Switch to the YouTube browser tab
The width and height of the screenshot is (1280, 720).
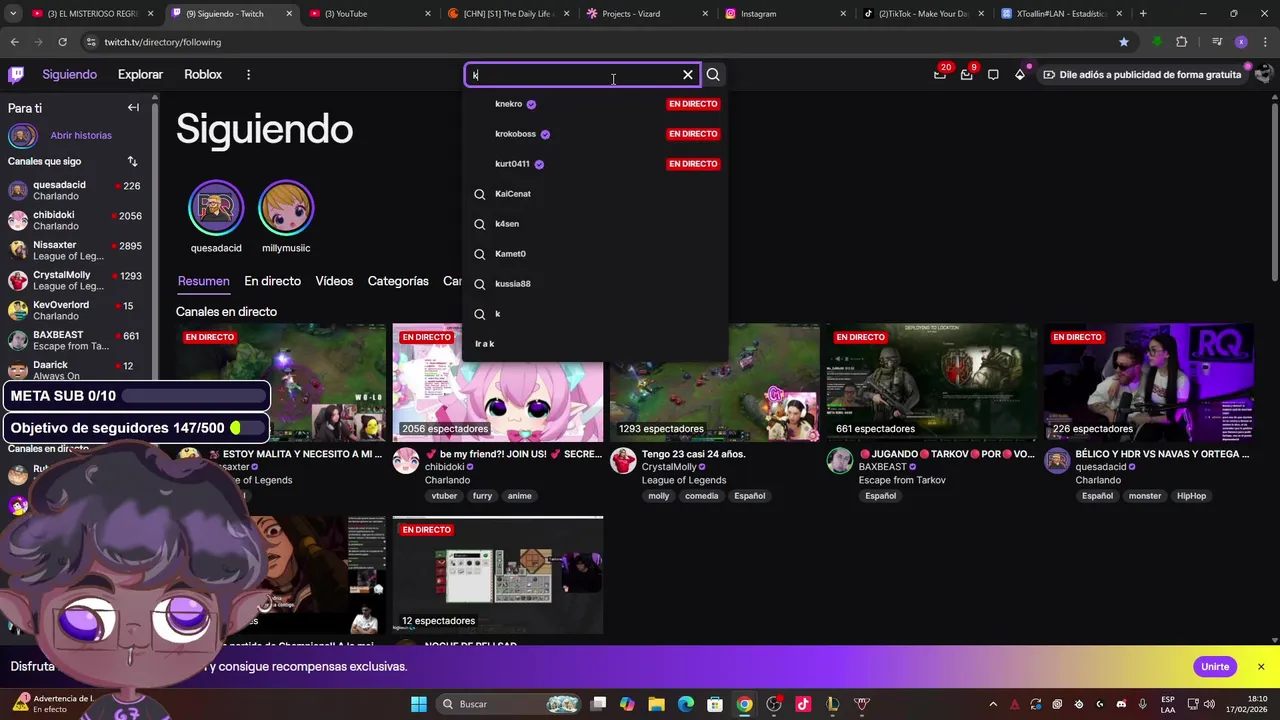tap(368, 14)
